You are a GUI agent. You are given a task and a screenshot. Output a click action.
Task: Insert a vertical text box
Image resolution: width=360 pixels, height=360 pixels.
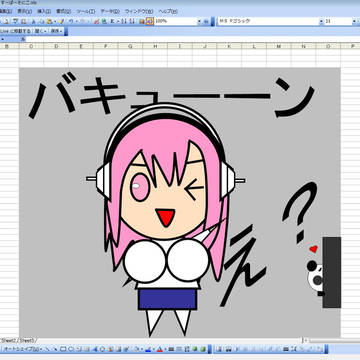(x=86, y=349)
